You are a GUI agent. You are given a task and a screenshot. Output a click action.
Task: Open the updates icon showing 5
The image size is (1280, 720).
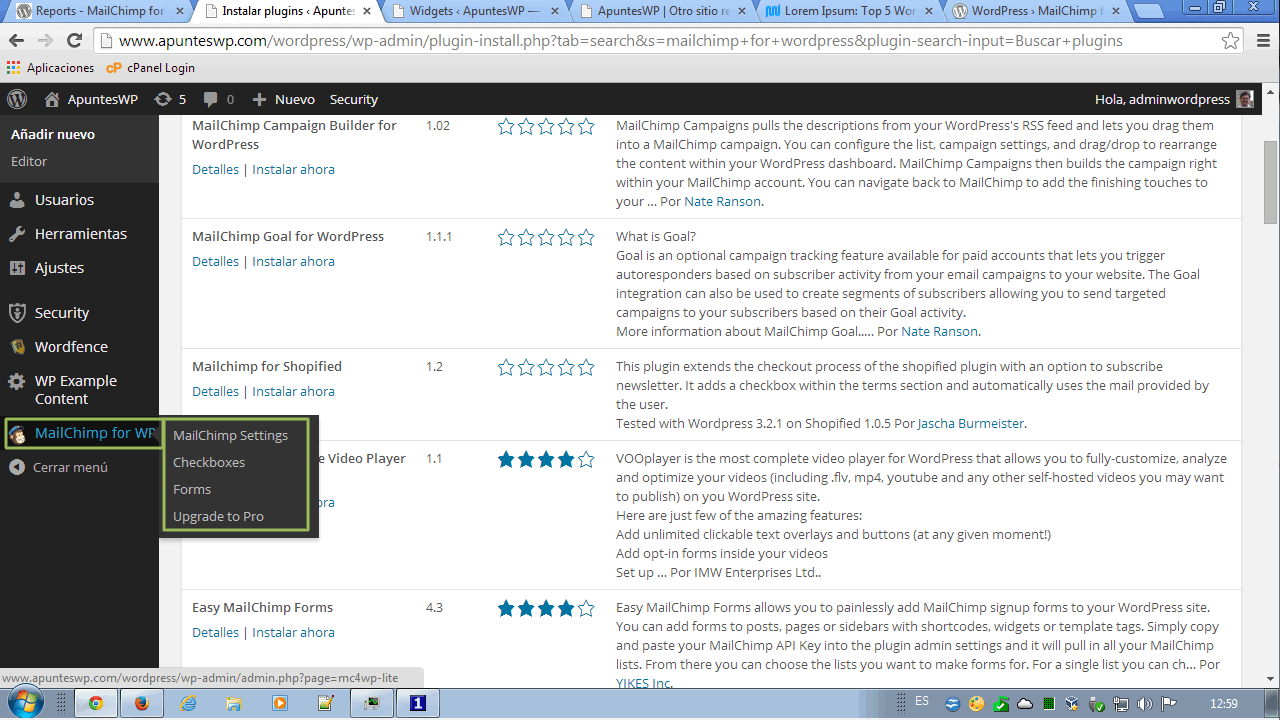163,99
